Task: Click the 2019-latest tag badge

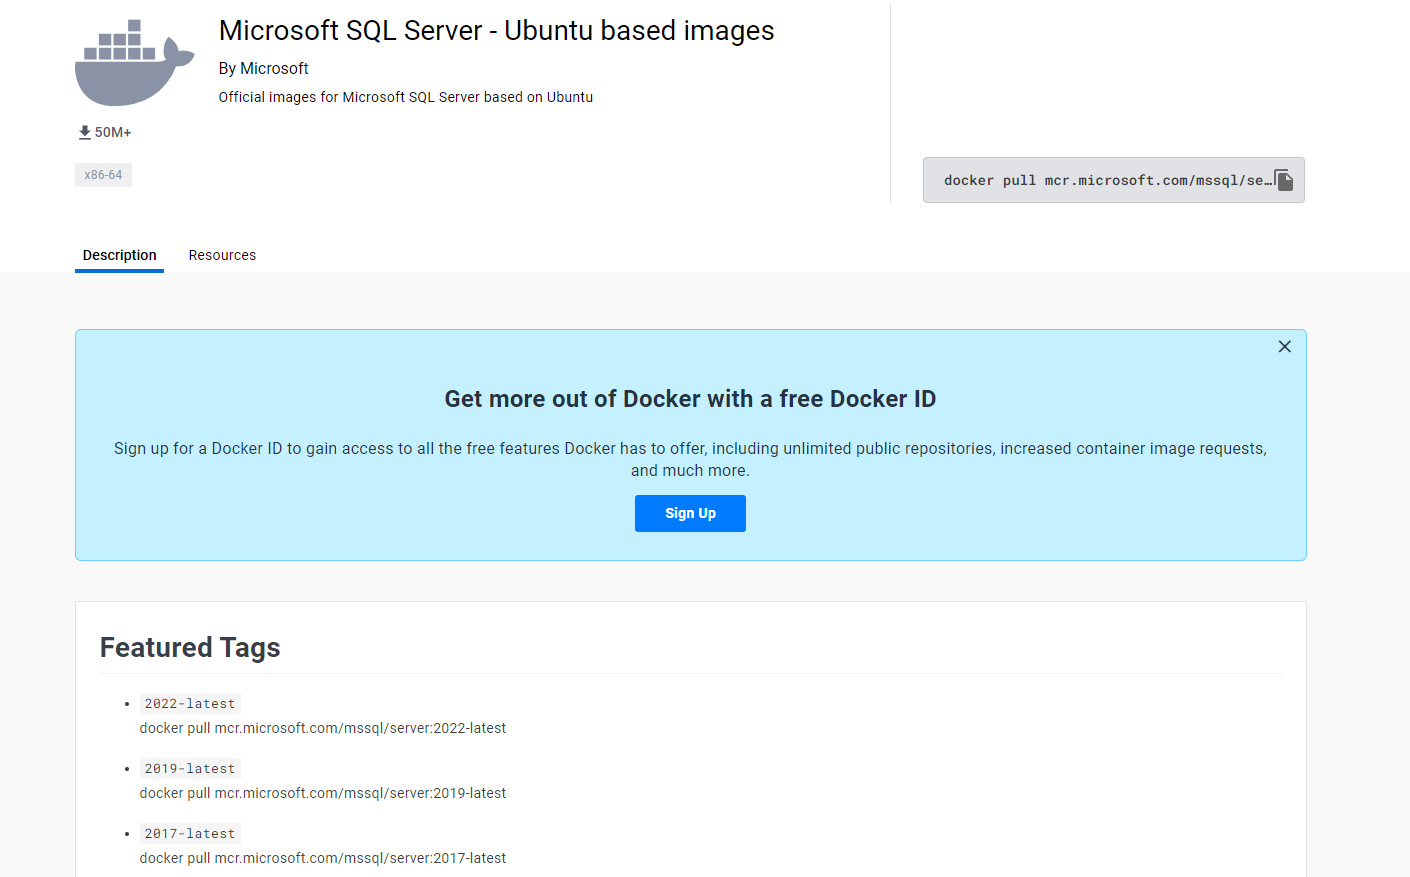Action: tap(190, 768)
